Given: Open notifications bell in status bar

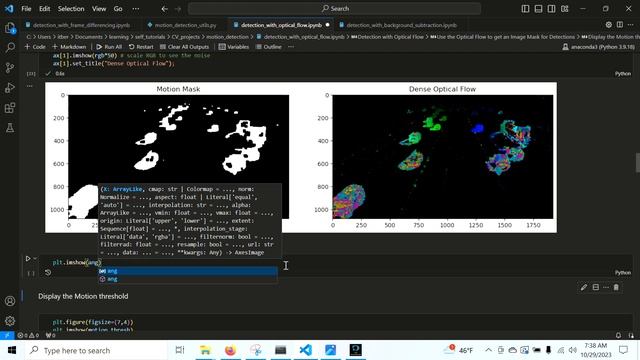Looking at the screenshot, I should click(618, 335).
